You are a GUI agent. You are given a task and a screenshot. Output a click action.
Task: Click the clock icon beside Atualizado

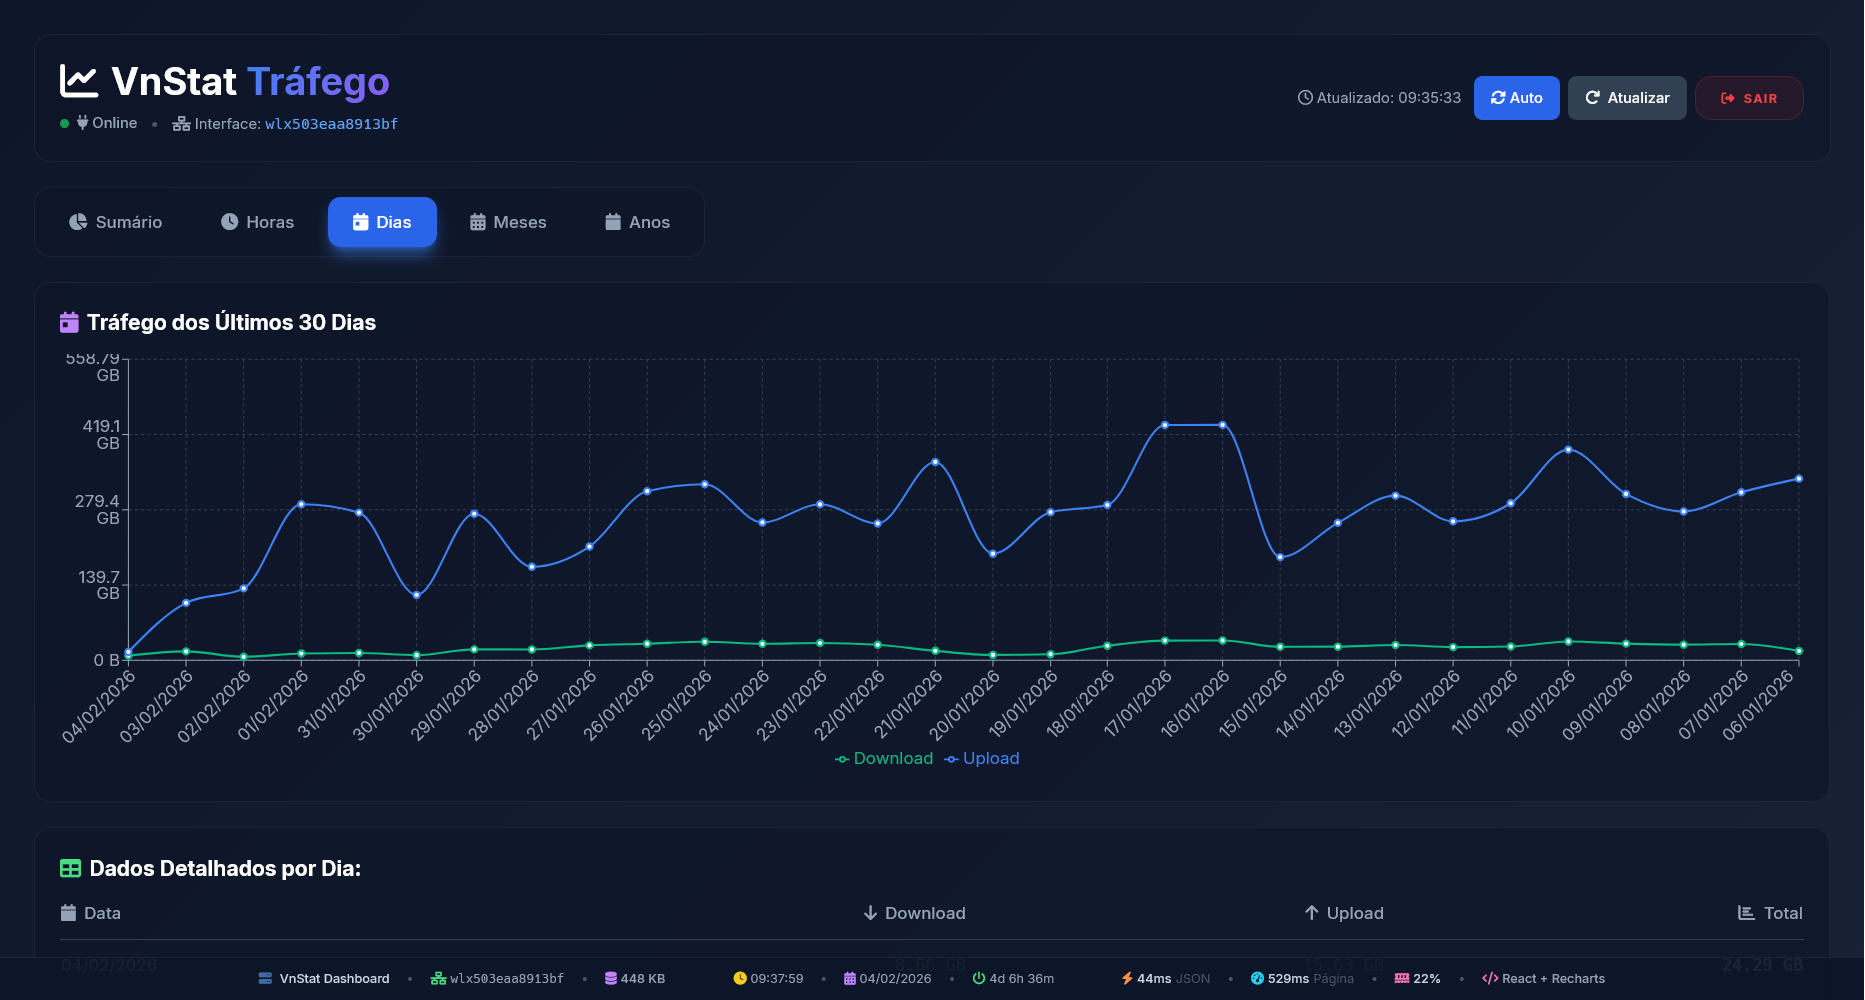point(1305,98)
